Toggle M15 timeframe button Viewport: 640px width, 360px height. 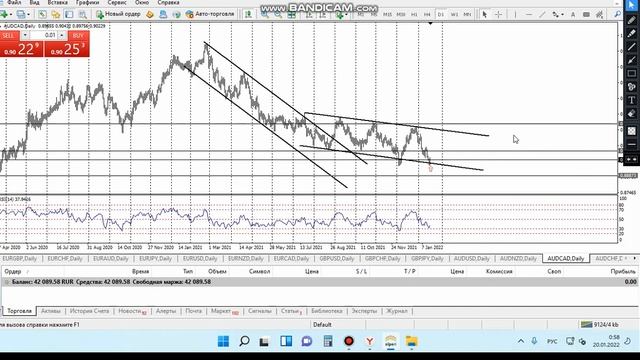point(387,14)
